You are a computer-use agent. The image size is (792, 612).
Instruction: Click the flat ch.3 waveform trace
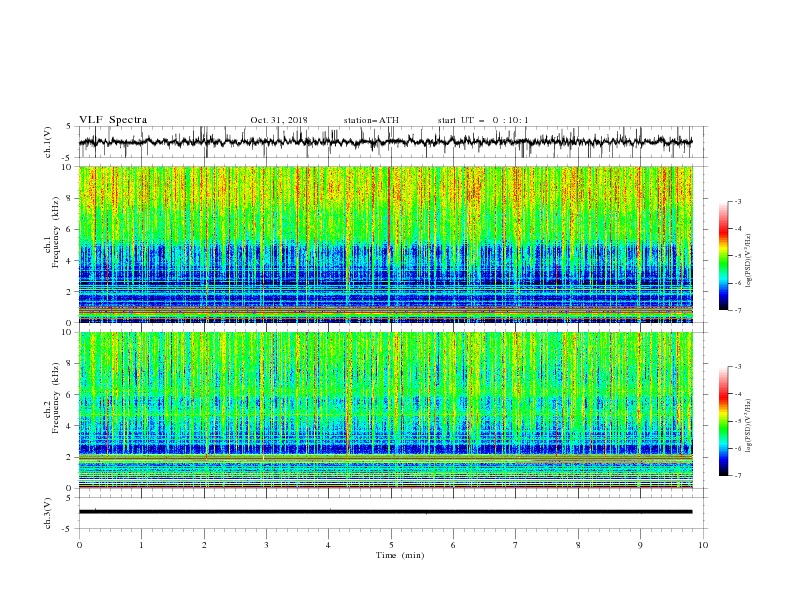click(385, 512)
